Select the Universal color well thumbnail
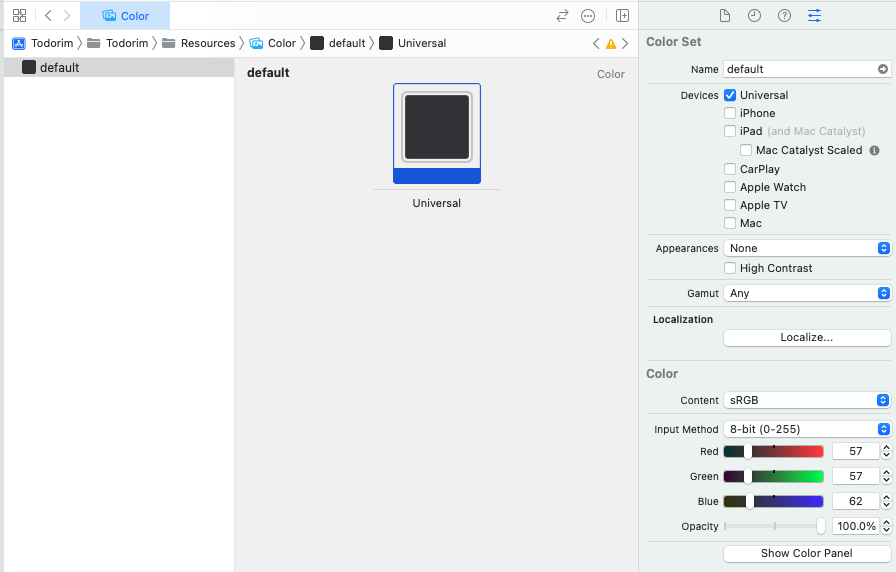 pos(437,133)
